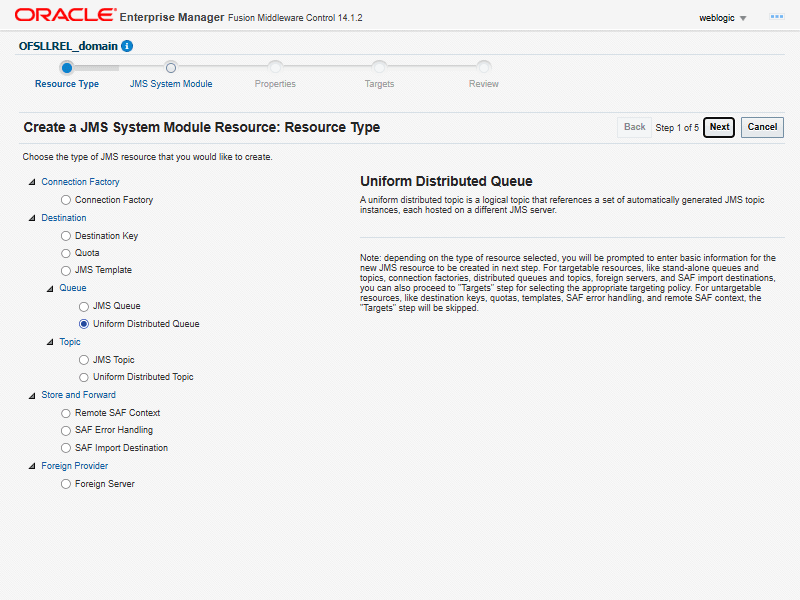Click the 'Enterprise Manager' title text
This screenshot has height=600, width=800.
[172, 17]
